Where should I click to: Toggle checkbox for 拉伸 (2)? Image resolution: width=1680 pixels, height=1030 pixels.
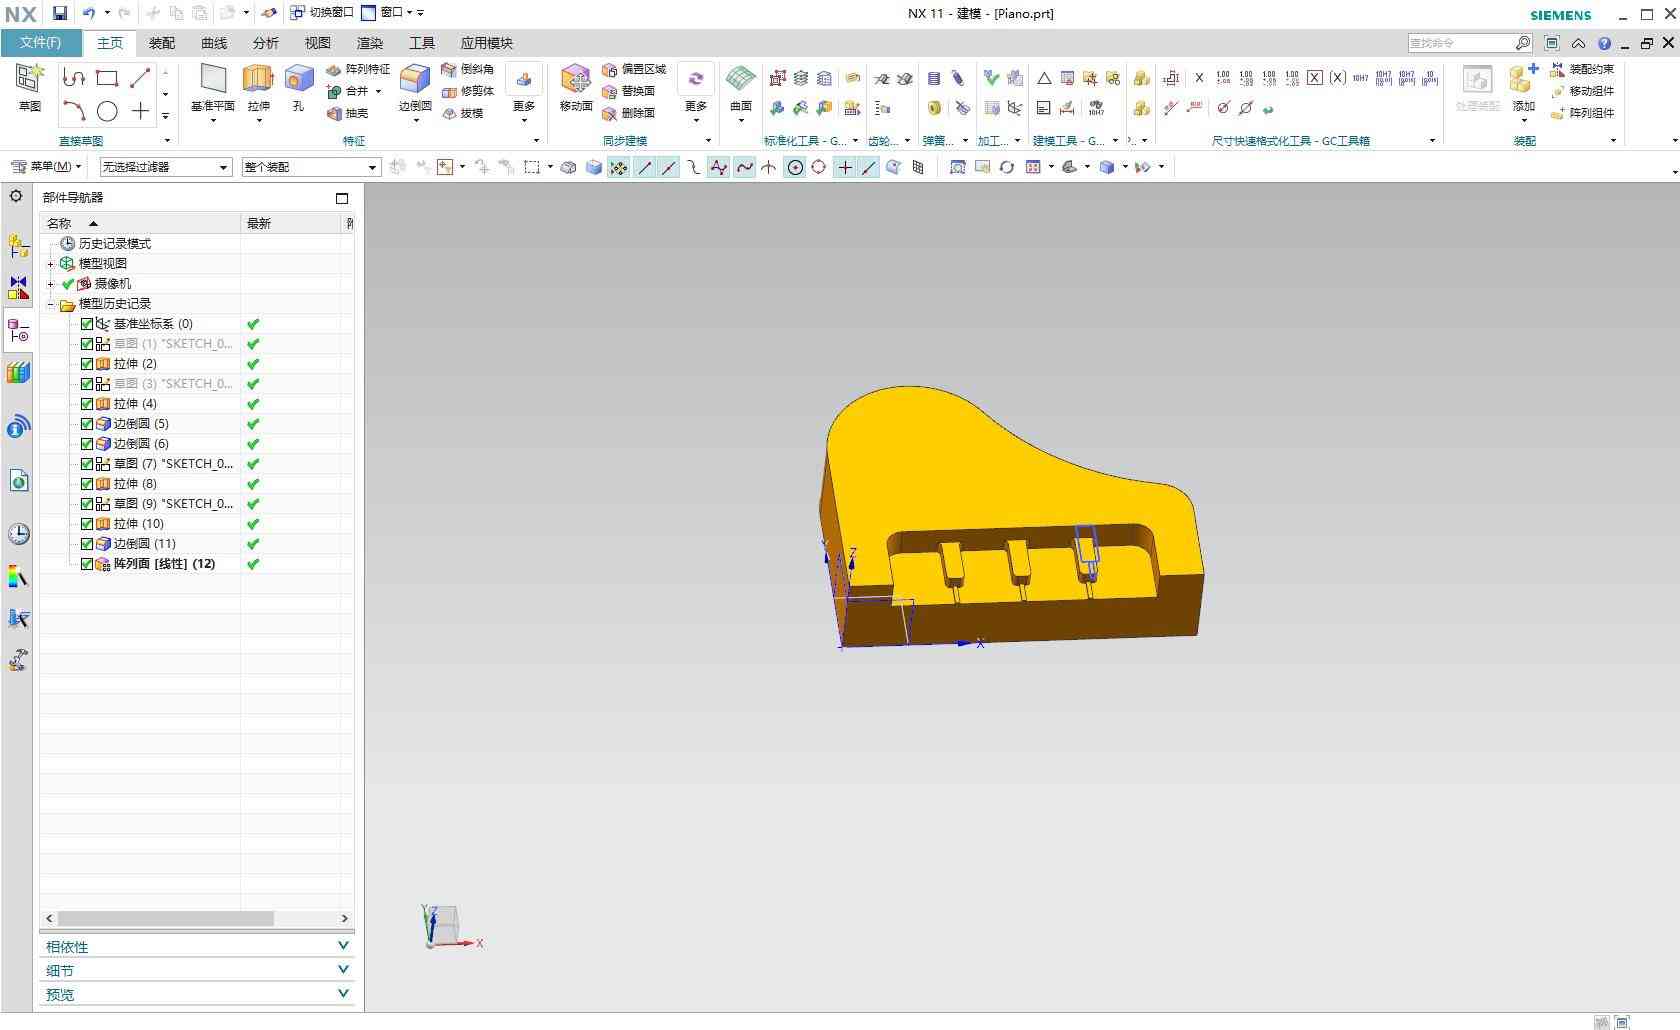tap(87, 364)
